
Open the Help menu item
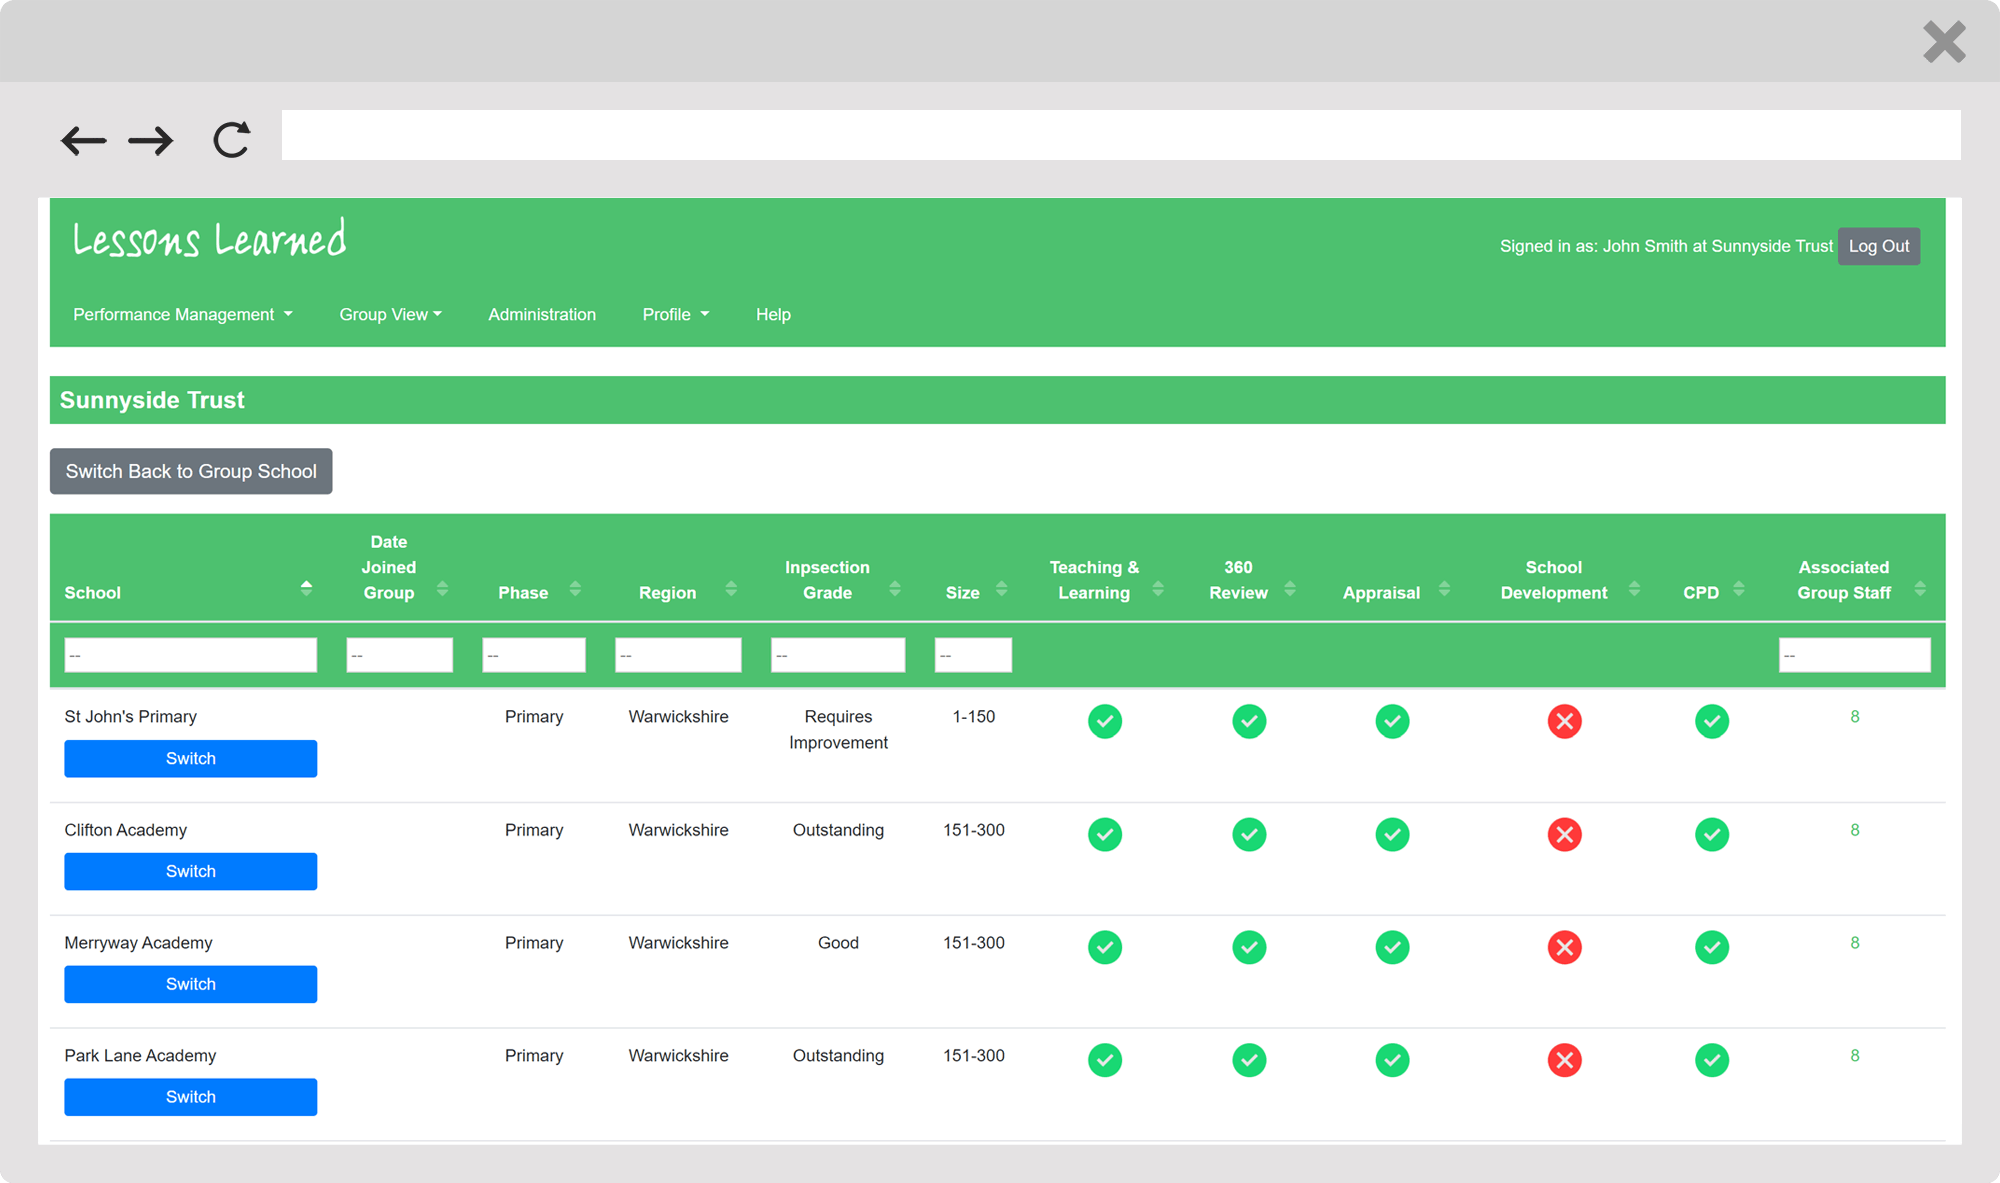coord(773,315)
